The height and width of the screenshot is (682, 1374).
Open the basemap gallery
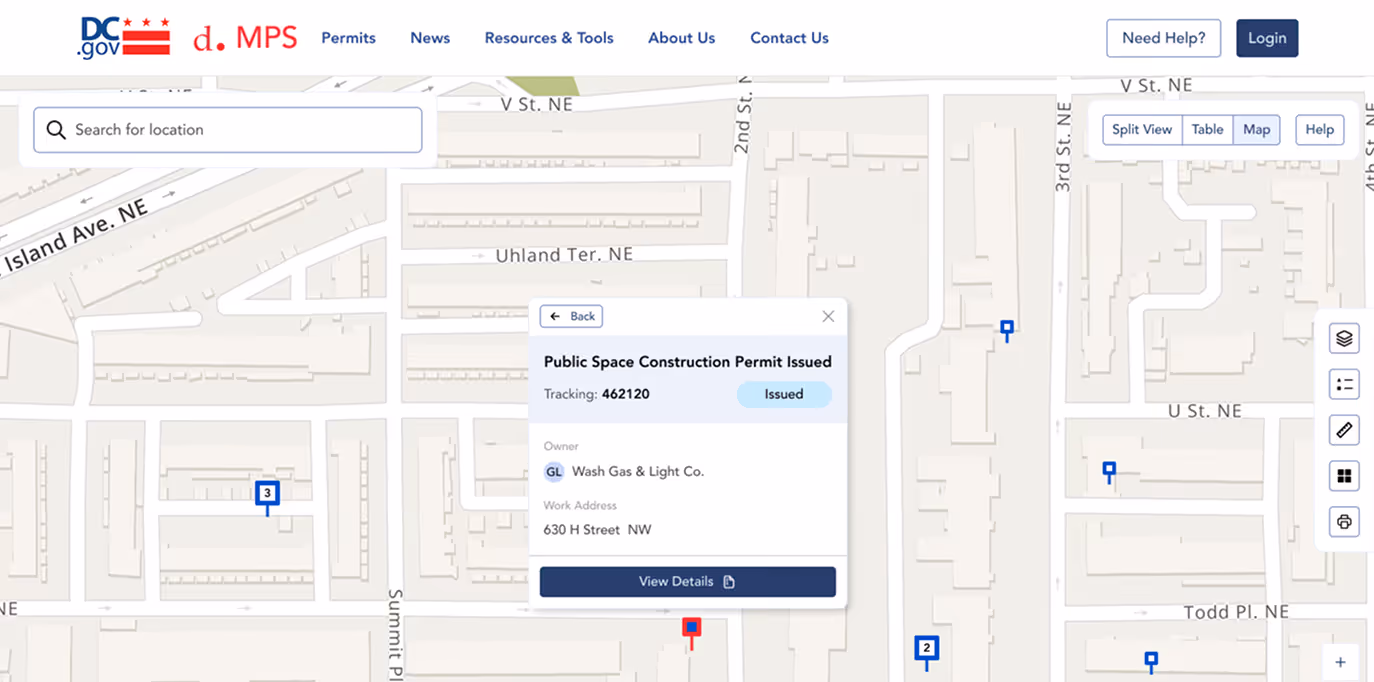click(1343, 476)
